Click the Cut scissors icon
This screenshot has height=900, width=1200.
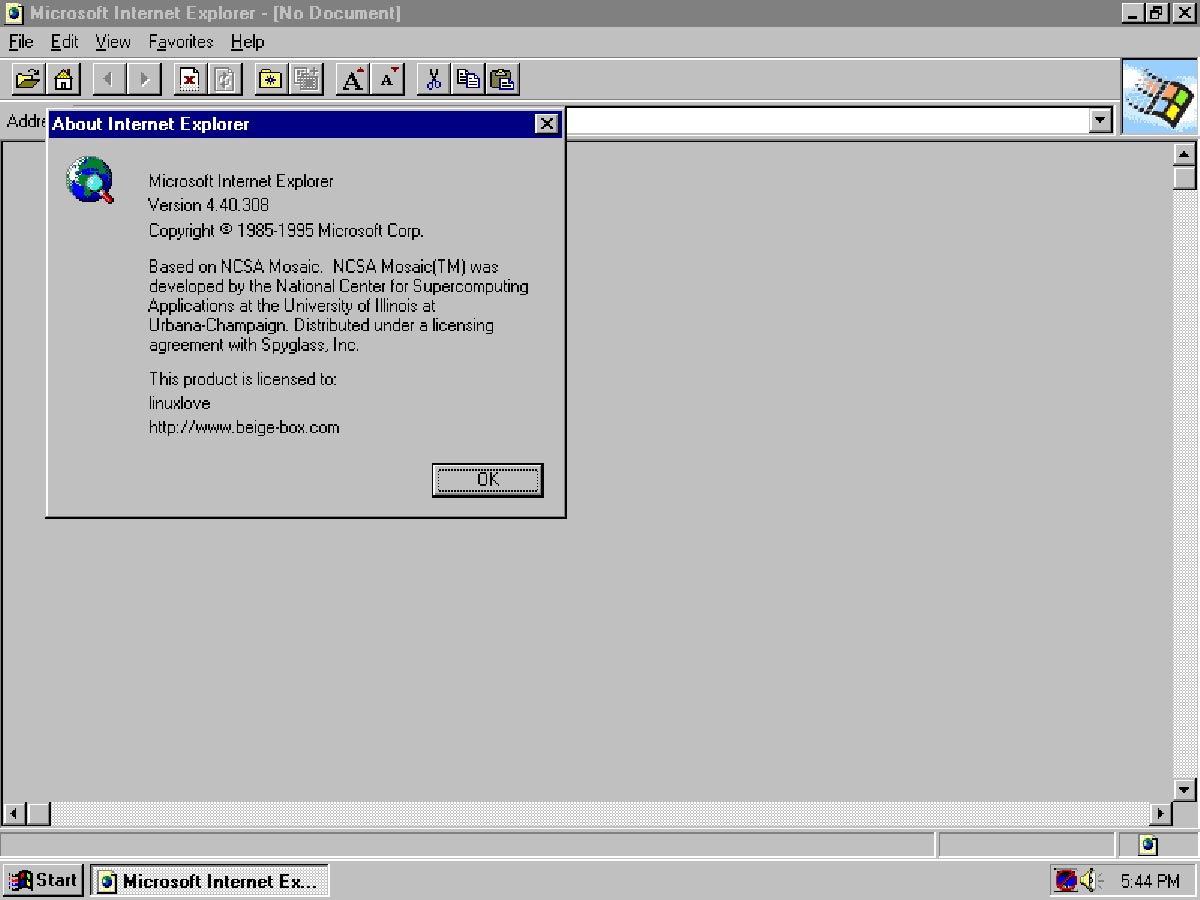tap(434, 79)
